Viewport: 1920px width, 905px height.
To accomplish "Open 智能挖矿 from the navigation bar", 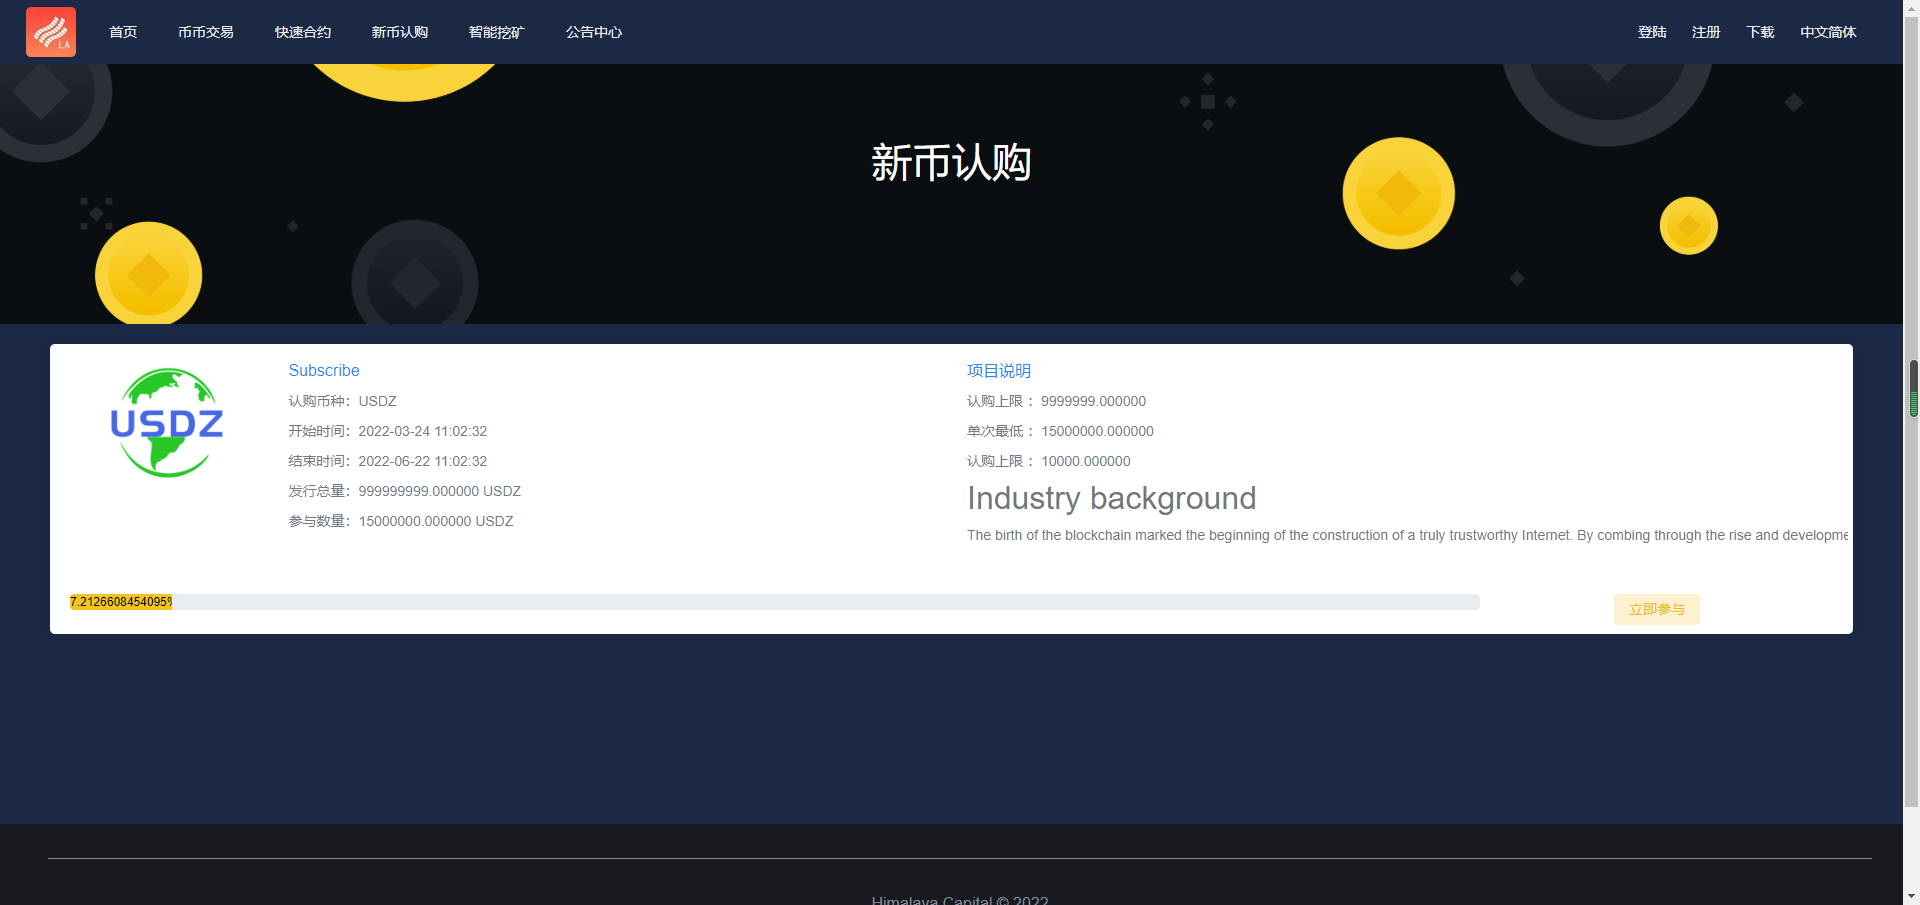I will (497, 32).
